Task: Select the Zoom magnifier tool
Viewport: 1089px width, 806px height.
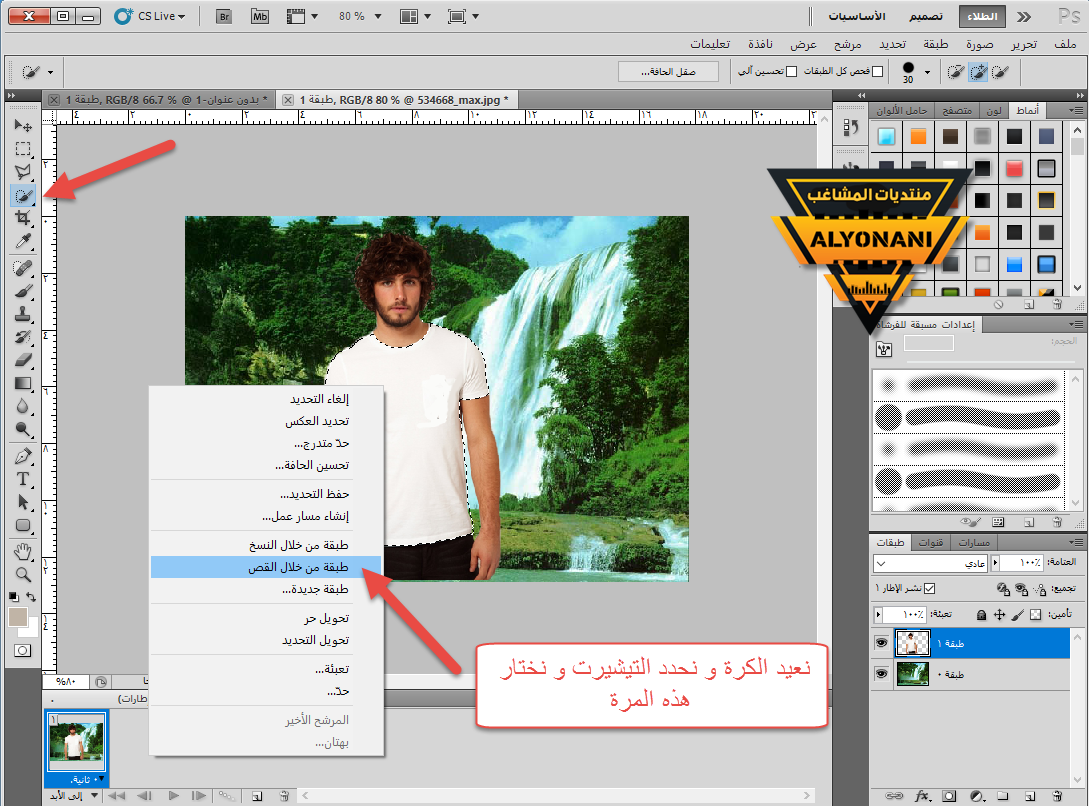Action: [x=23, y=574]
